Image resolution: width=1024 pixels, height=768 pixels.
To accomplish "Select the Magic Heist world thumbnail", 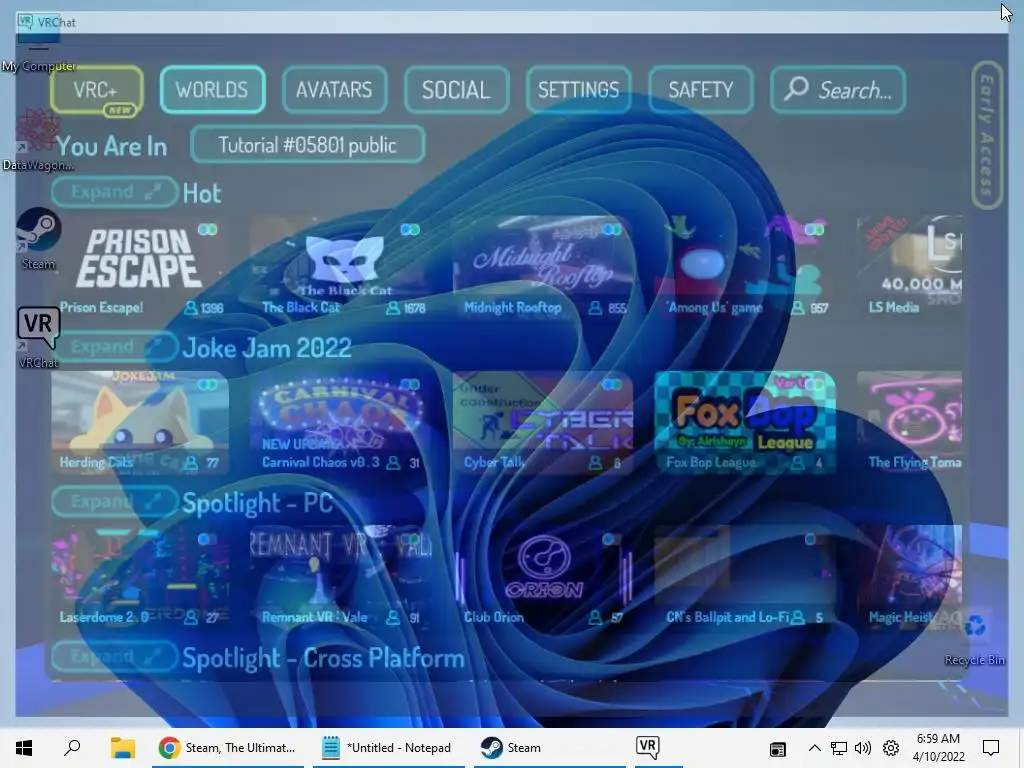I will [x=909, y=577].
